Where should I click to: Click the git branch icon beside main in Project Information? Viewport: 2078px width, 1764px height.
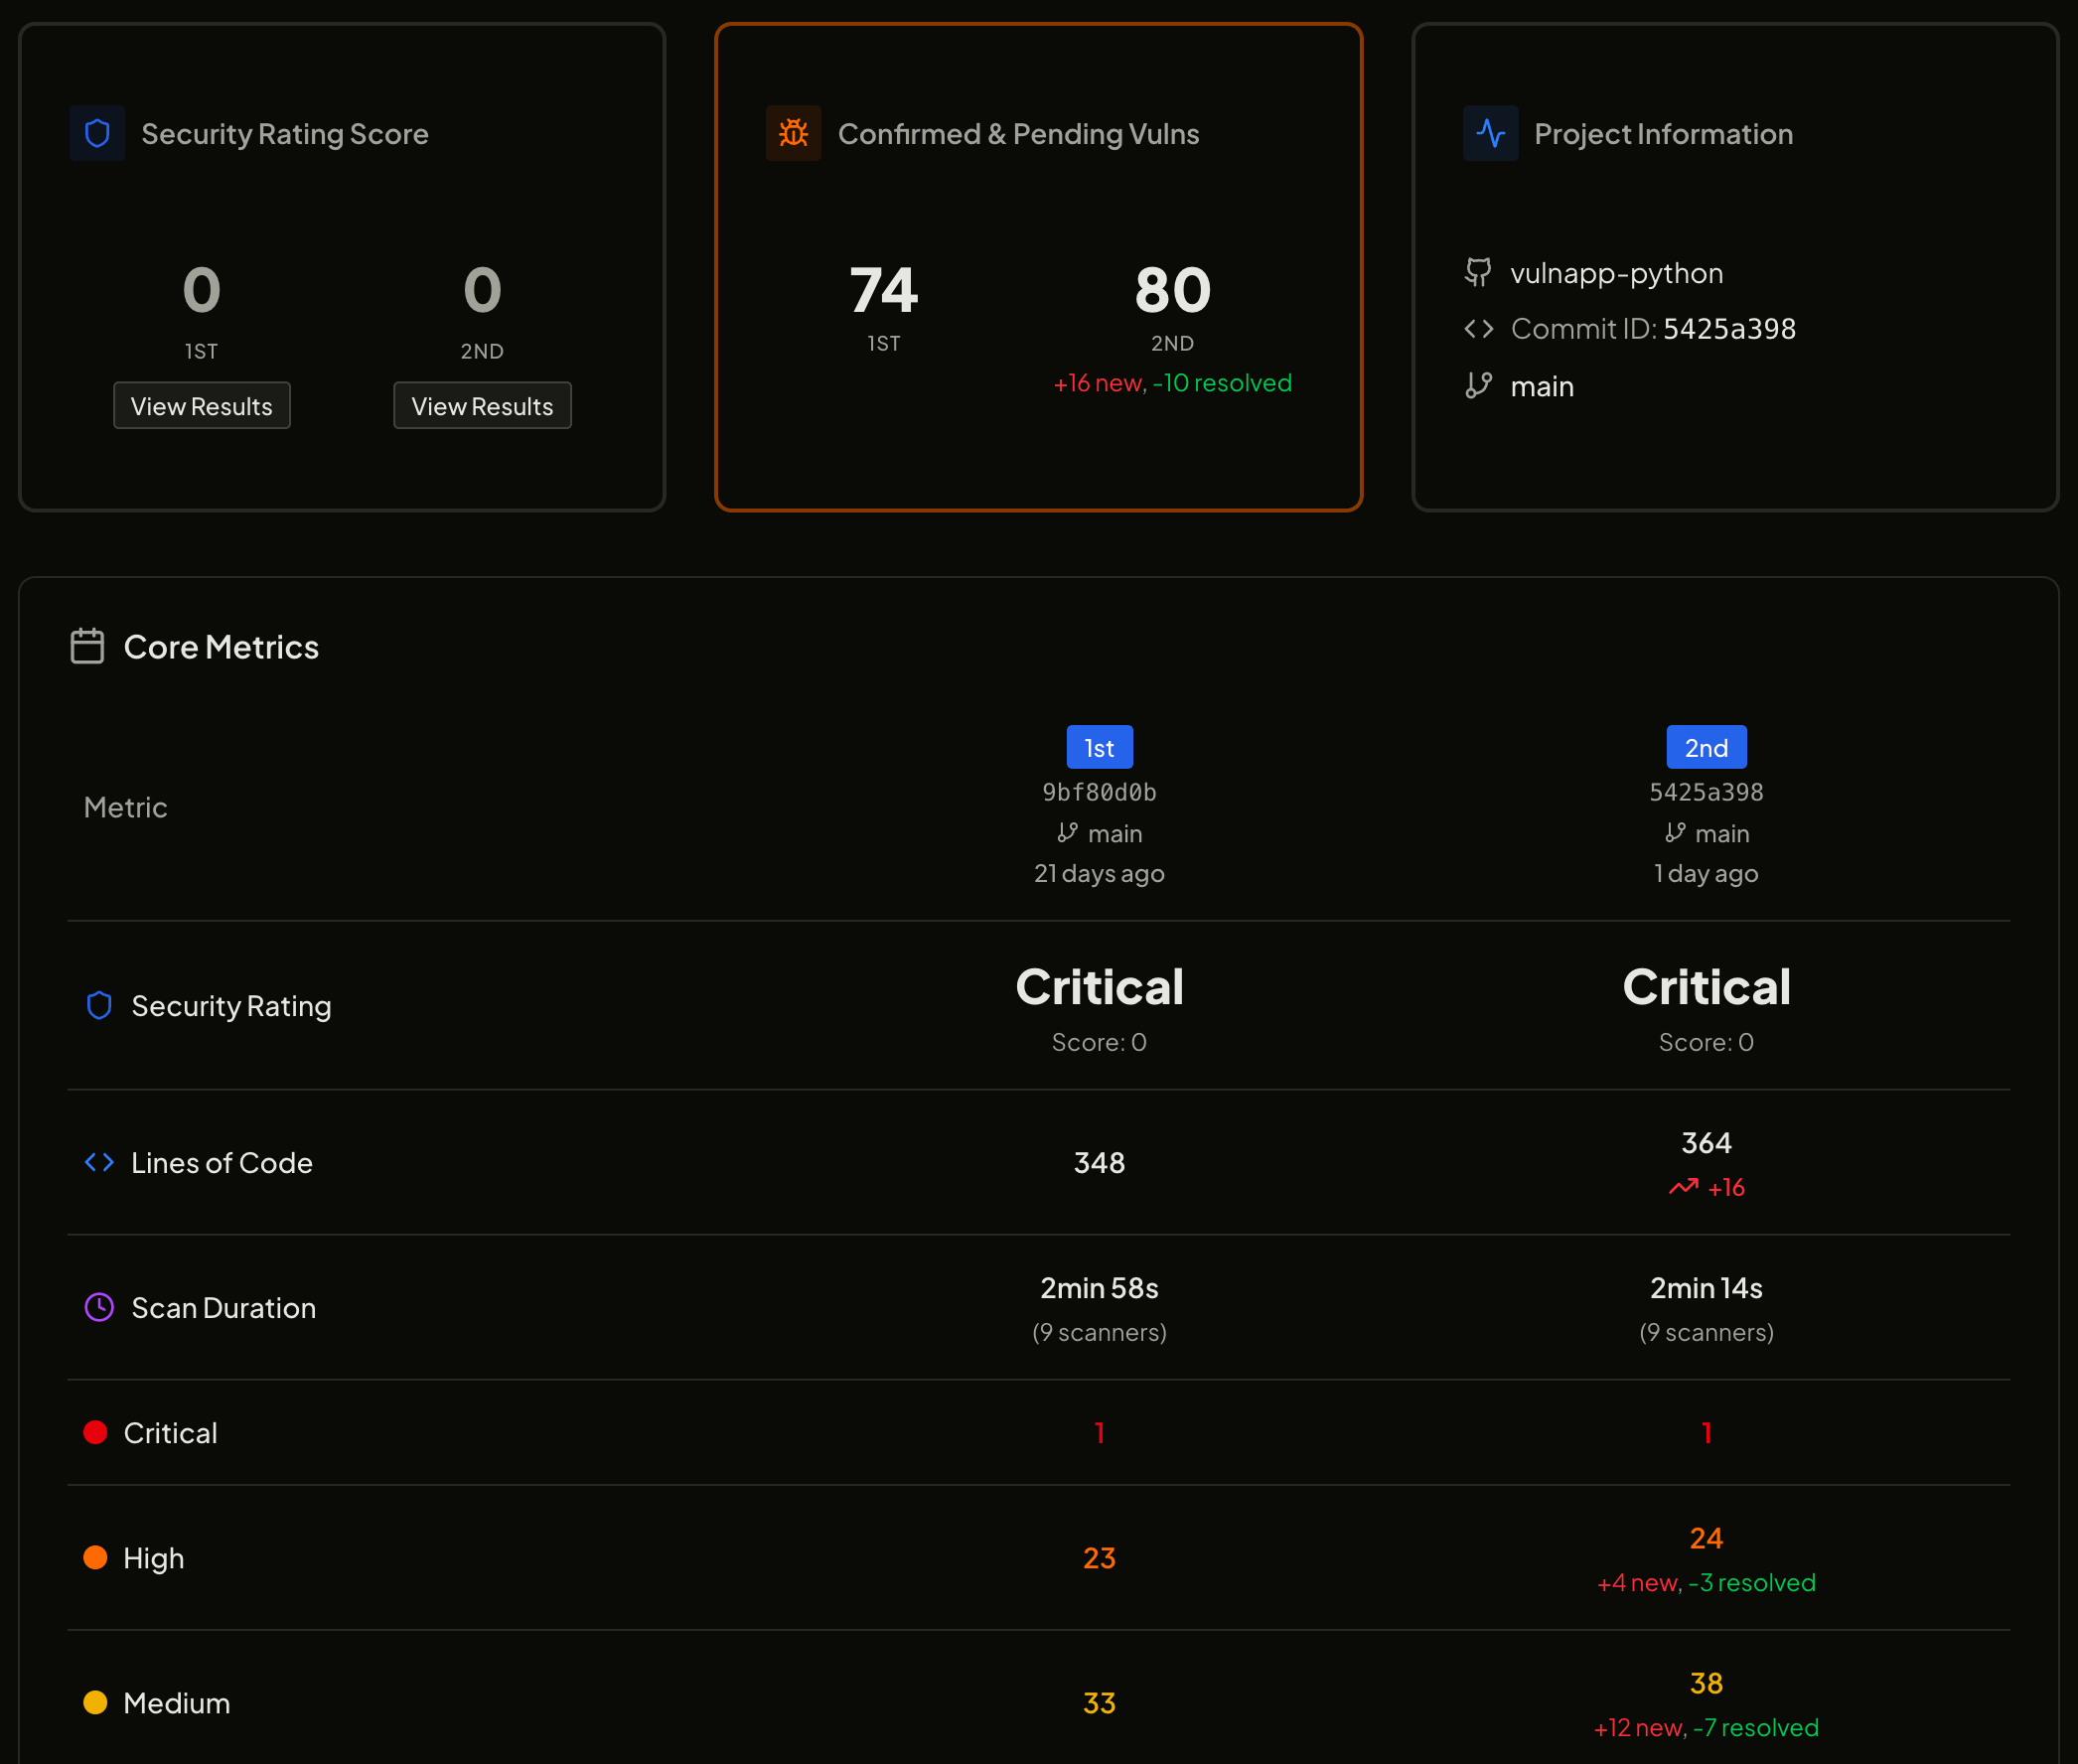click(x=1478, y=386)
